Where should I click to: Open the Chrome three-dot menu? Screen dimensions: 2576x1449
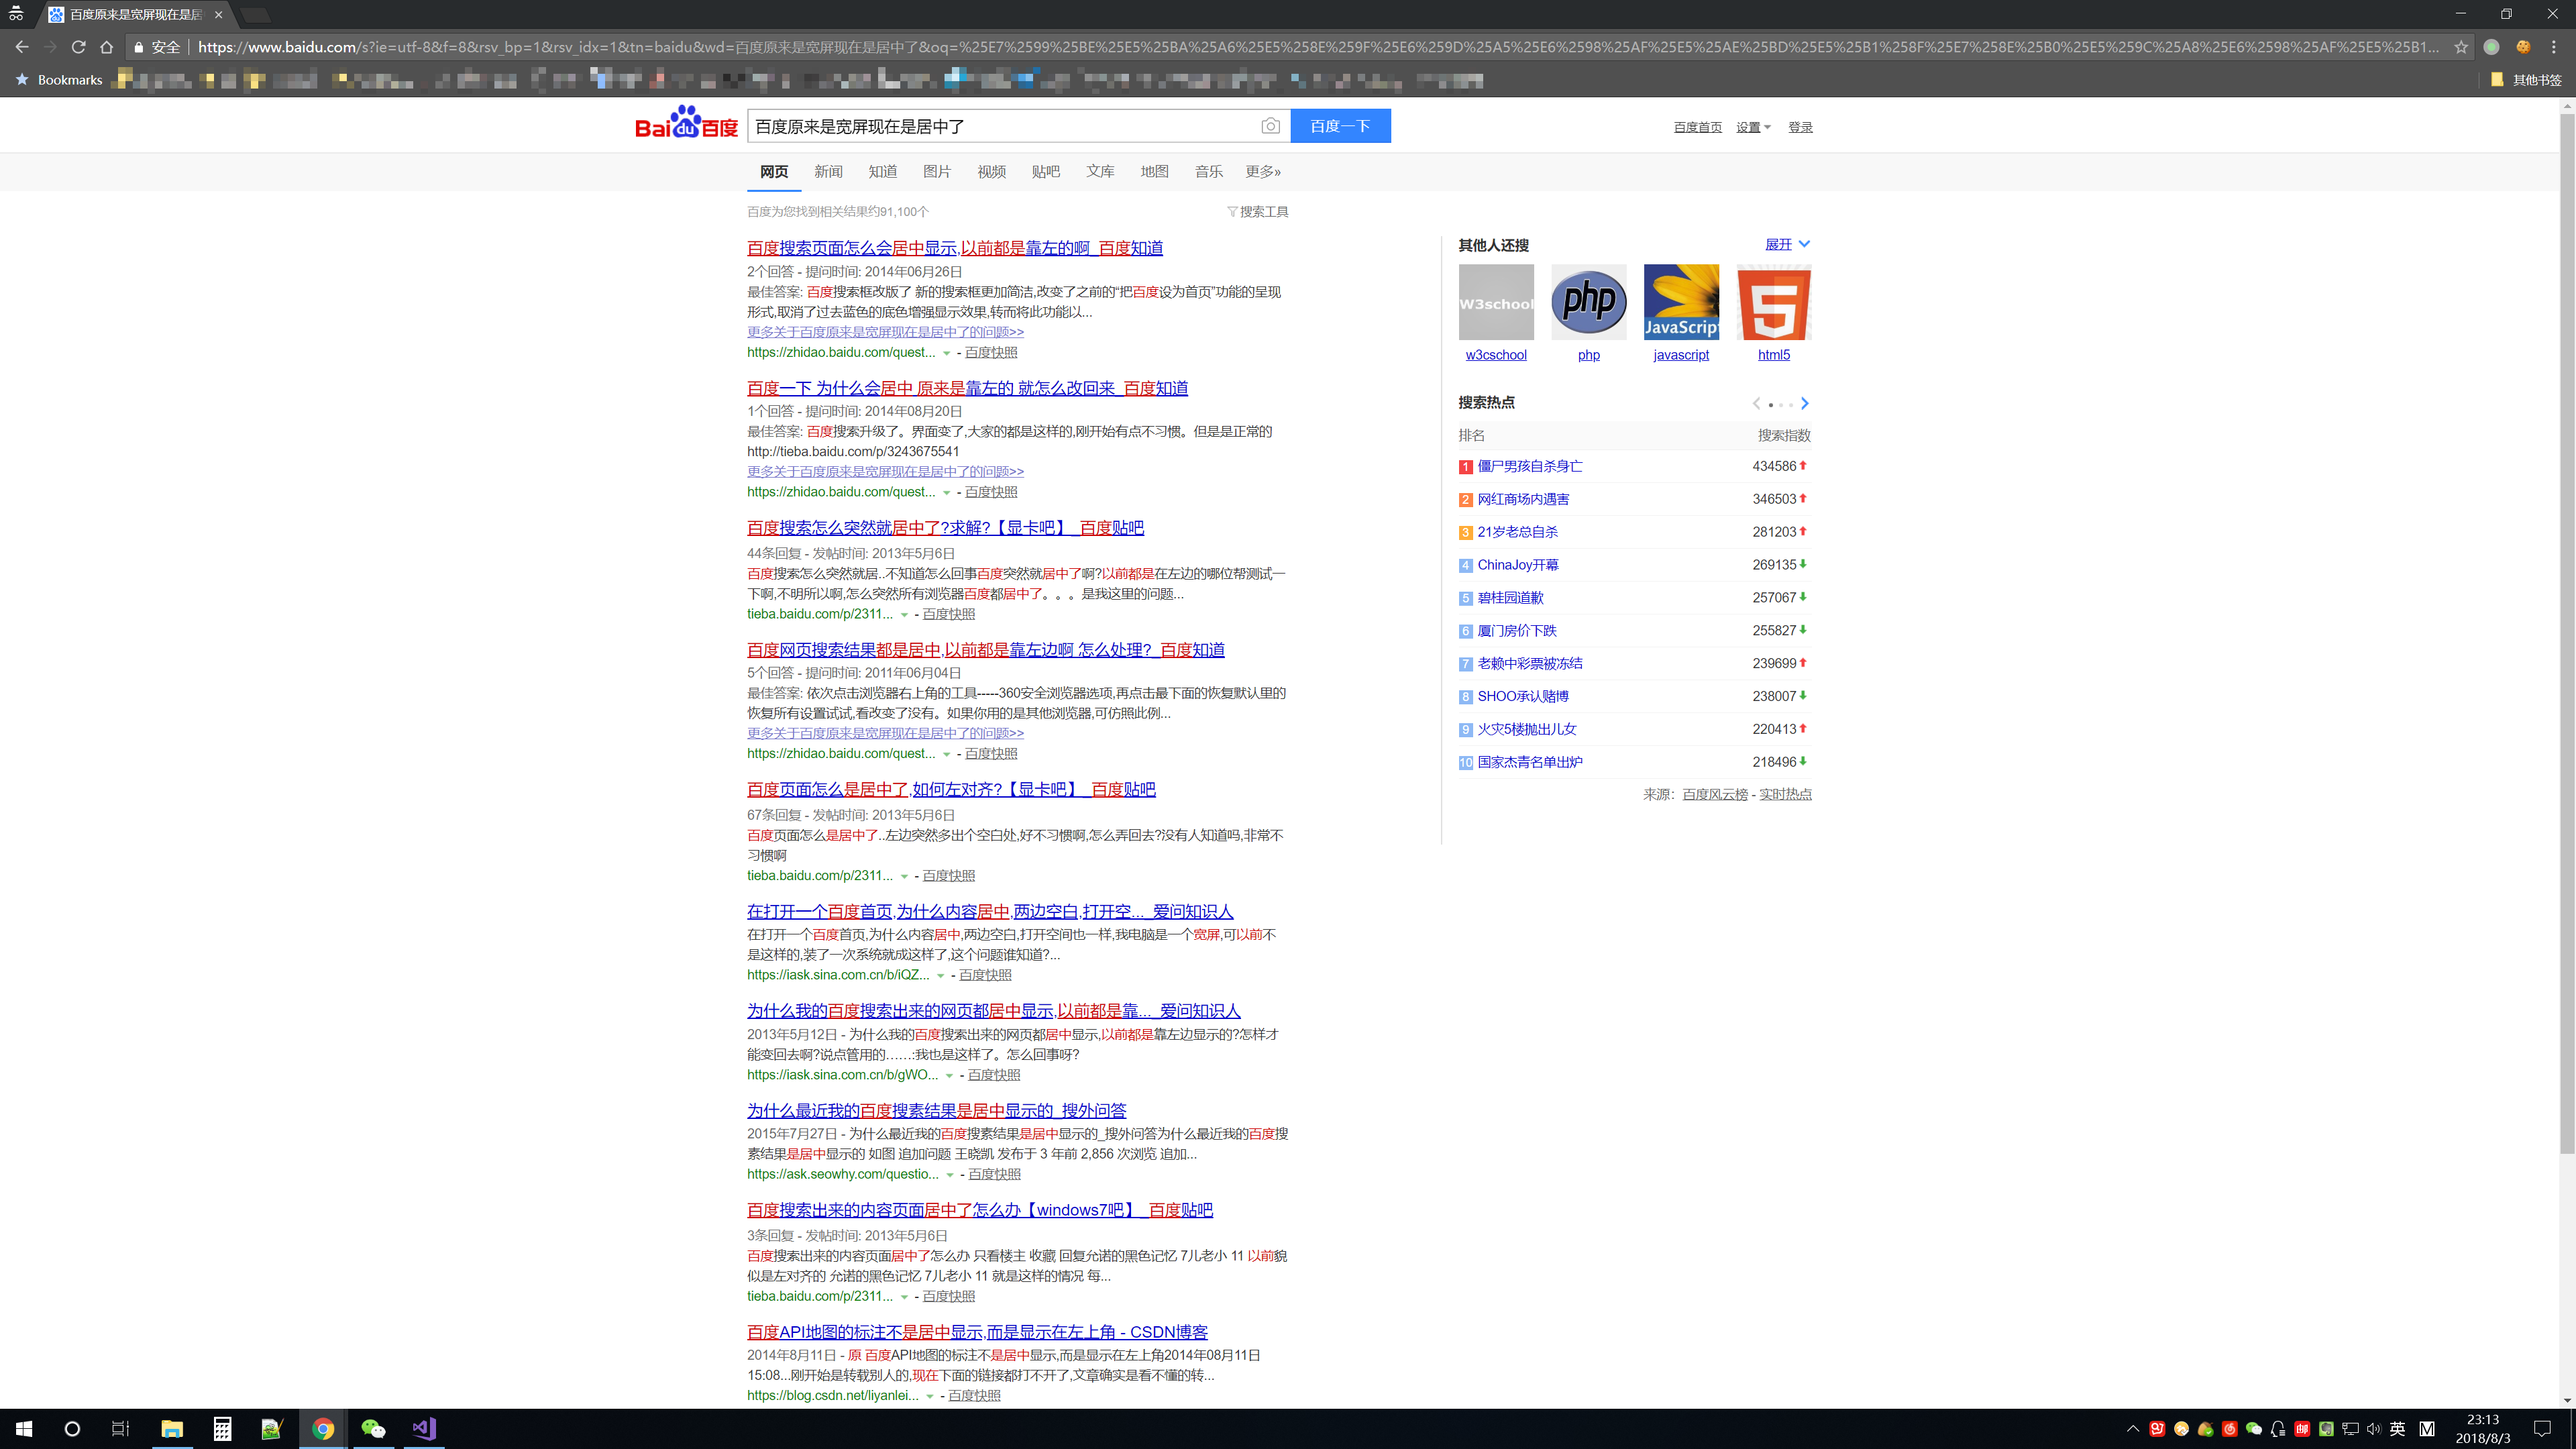2554,47
